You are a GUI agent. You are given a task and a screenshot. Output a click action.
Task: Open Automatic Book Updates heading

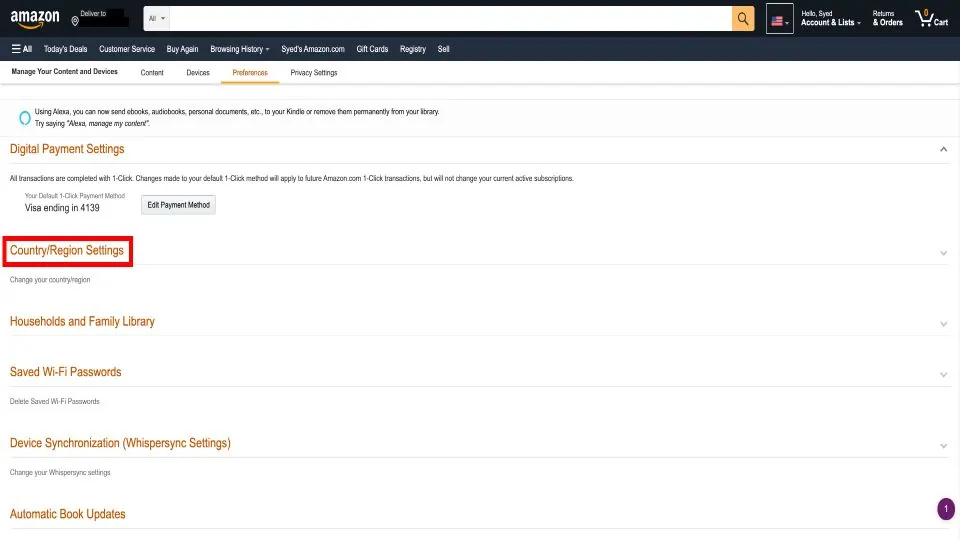click(67, 514)
